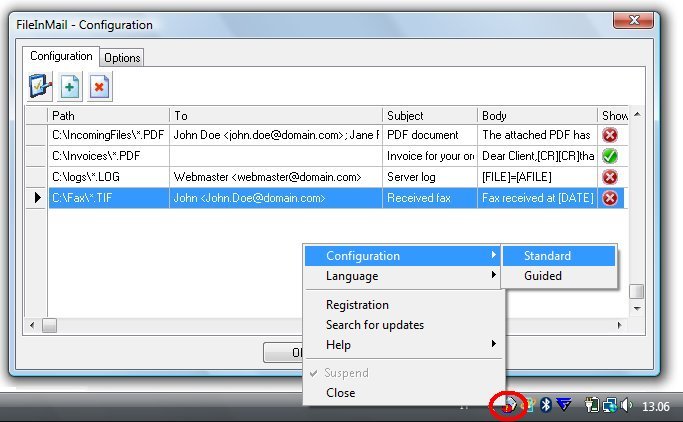Expand the Language submenu

pos(402,276)
